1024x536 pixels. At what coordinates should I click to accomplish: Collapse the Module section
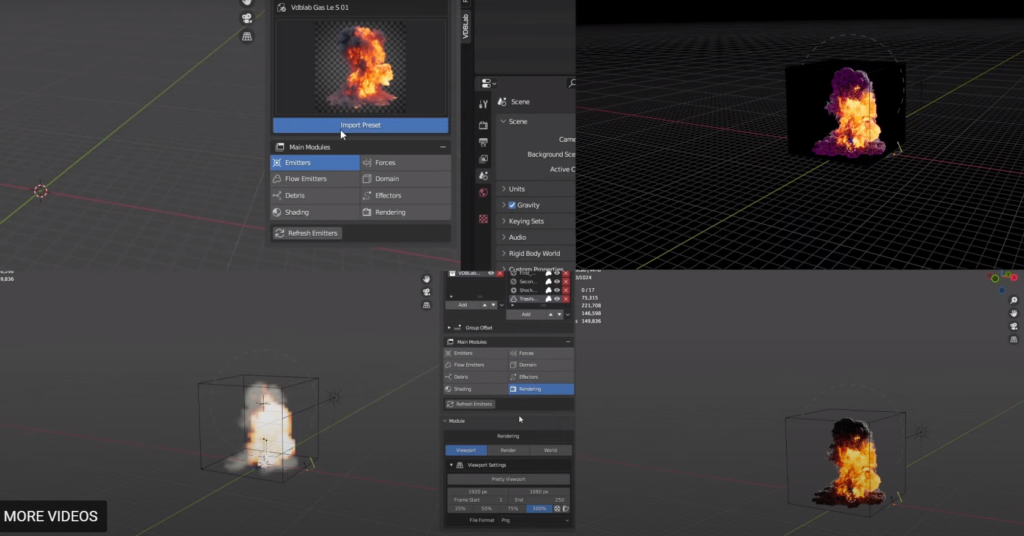445,421
